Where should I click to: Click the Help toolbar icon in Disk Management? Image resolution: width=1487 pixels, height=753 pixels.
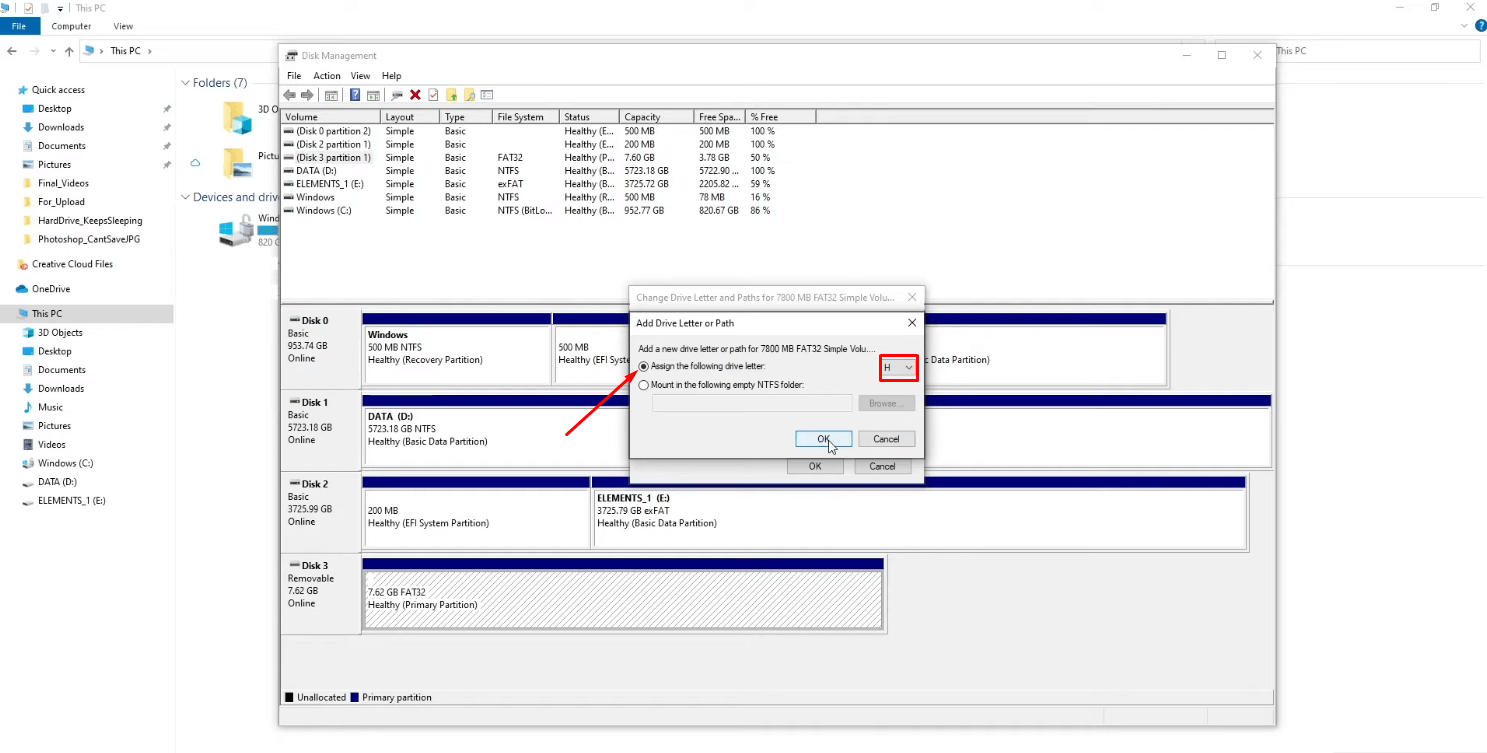coord(355,95)
